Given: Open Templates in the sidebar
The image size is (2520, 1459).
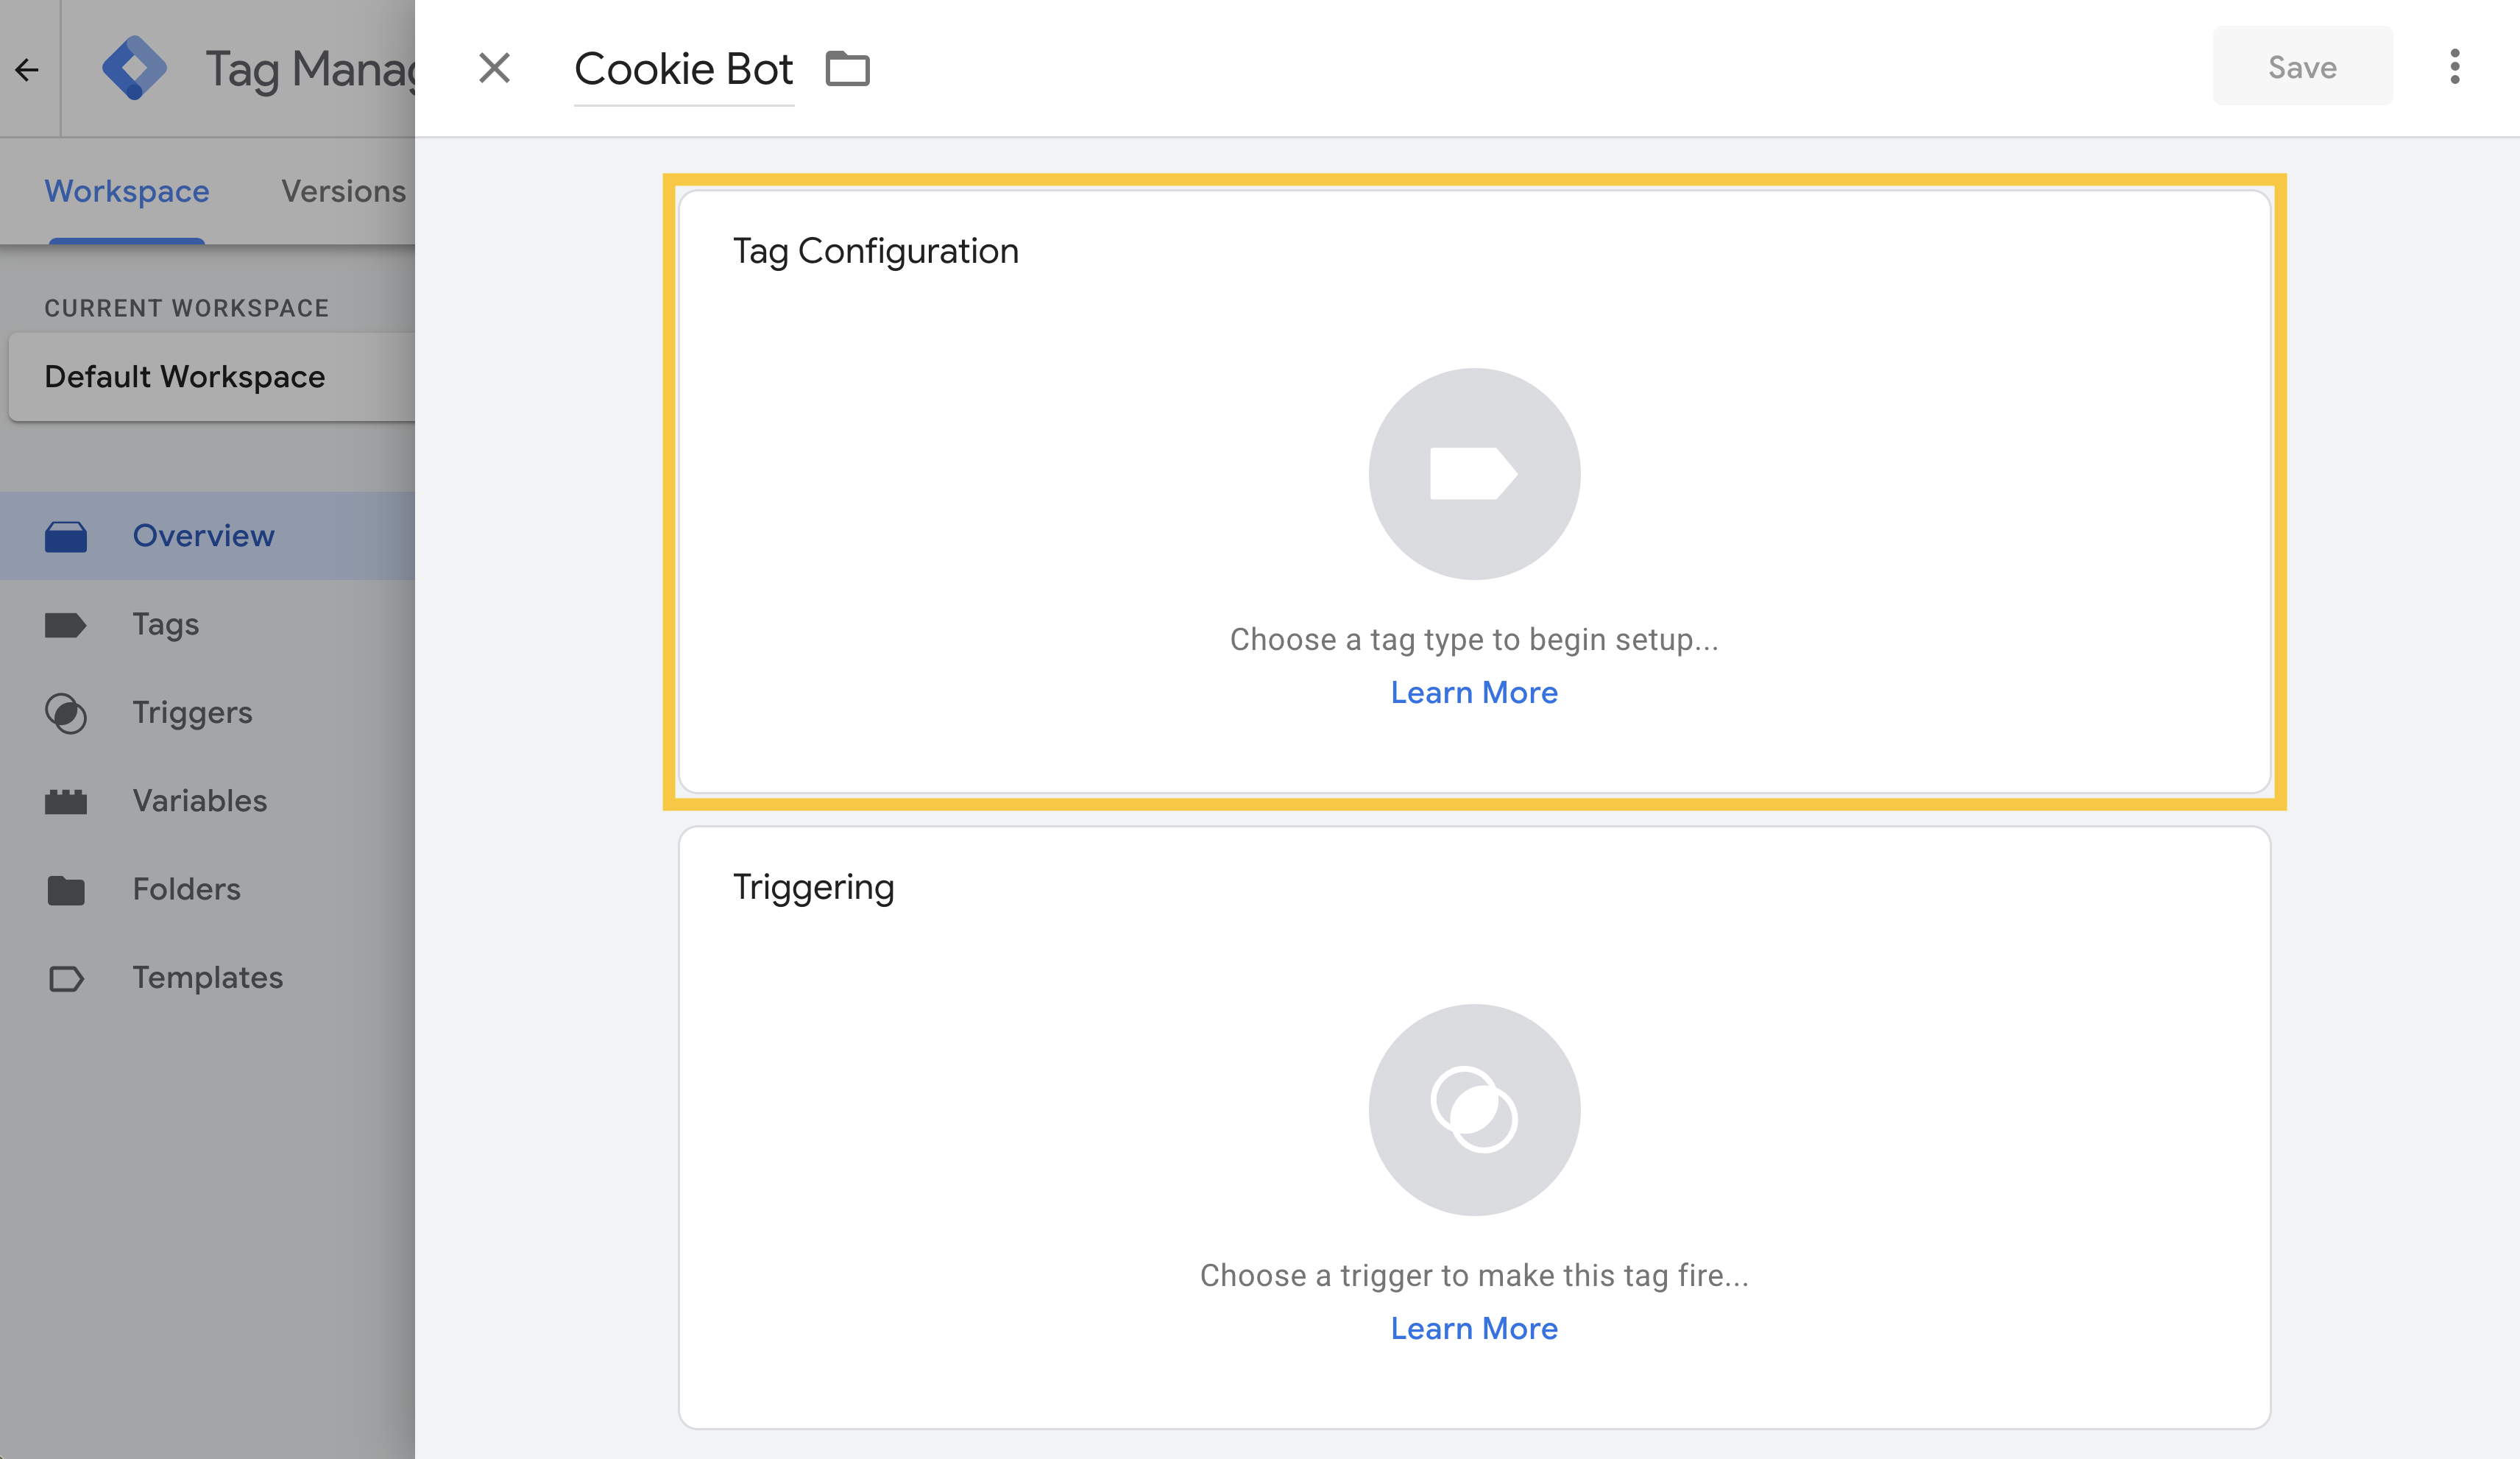Looking at the screenshot, I should [x=208, y=977].
